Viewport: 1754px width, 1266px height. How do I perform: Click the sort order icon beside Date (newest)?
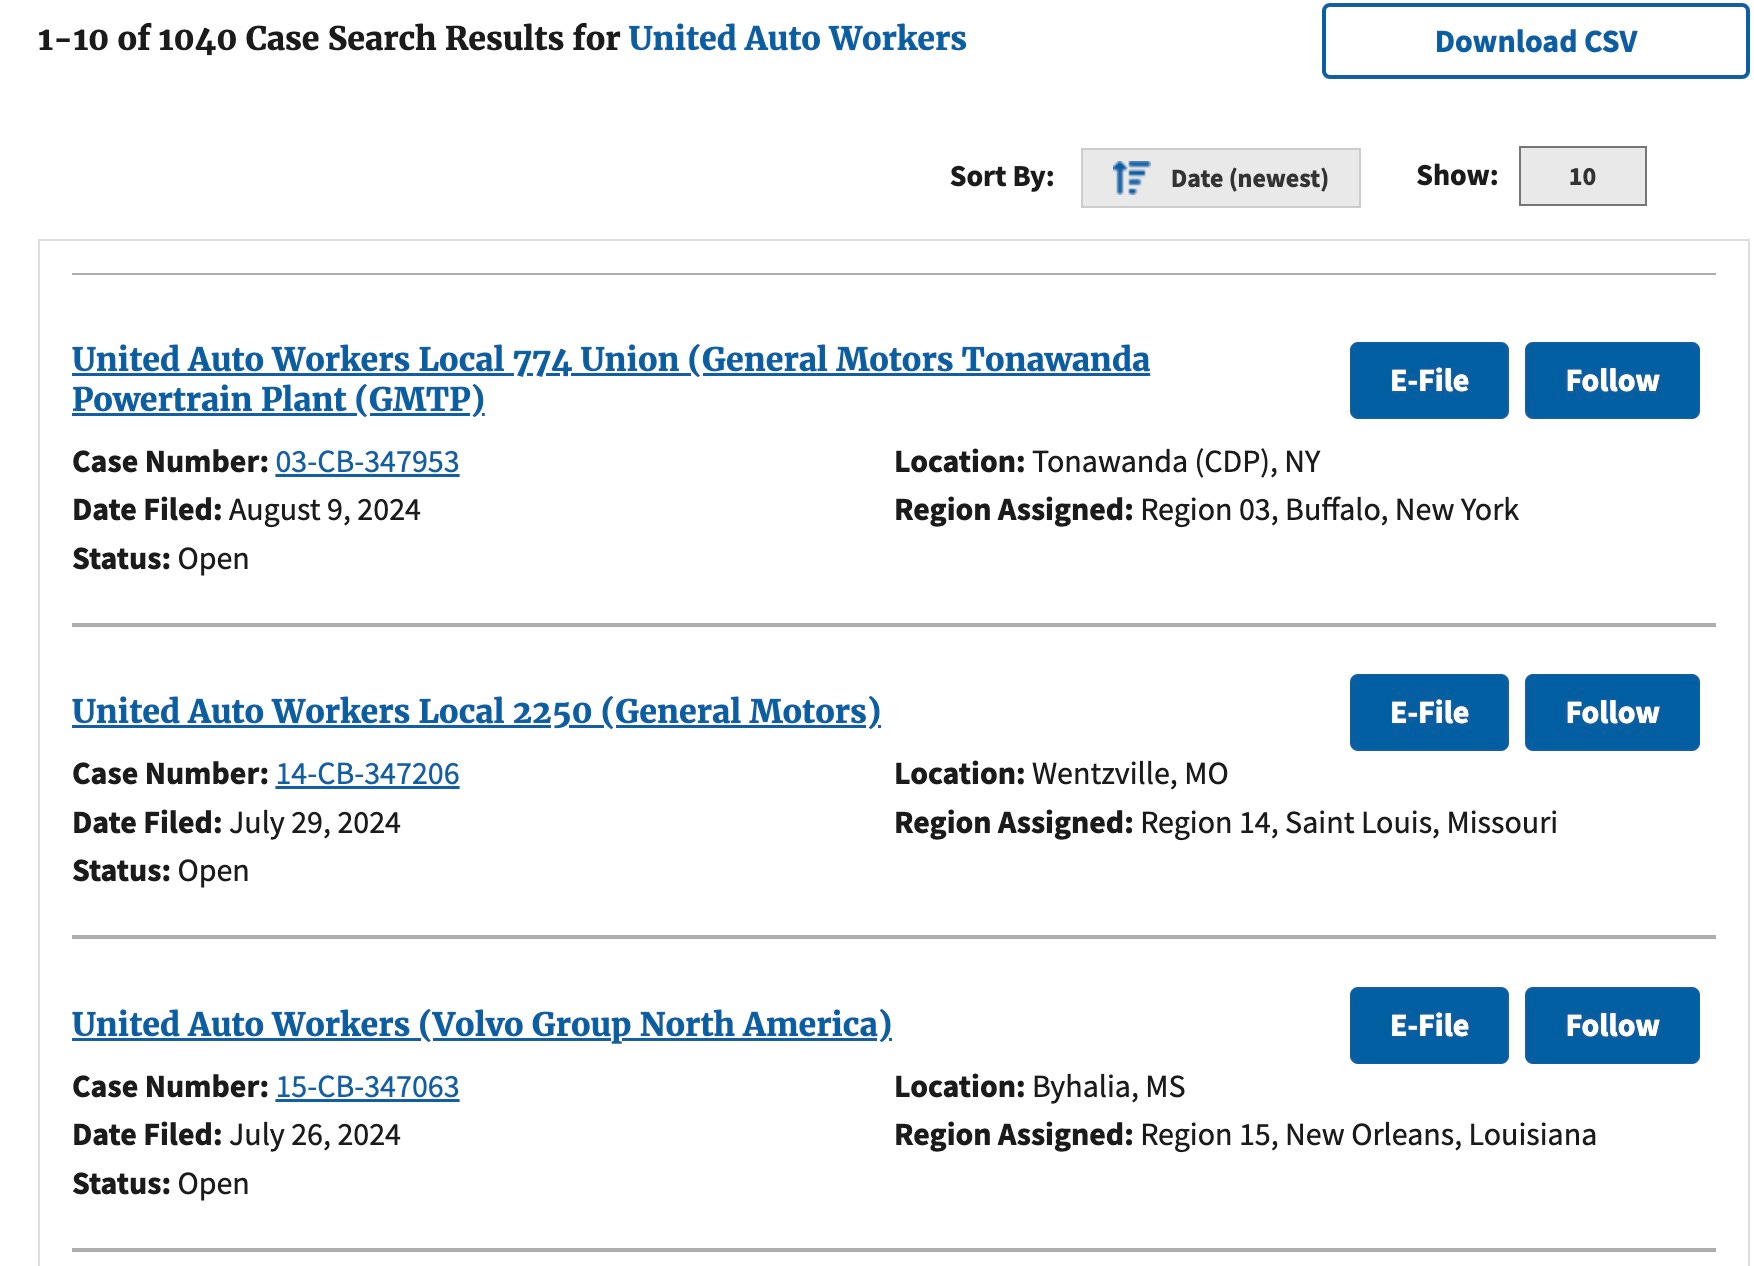(x=1131, y=178)
